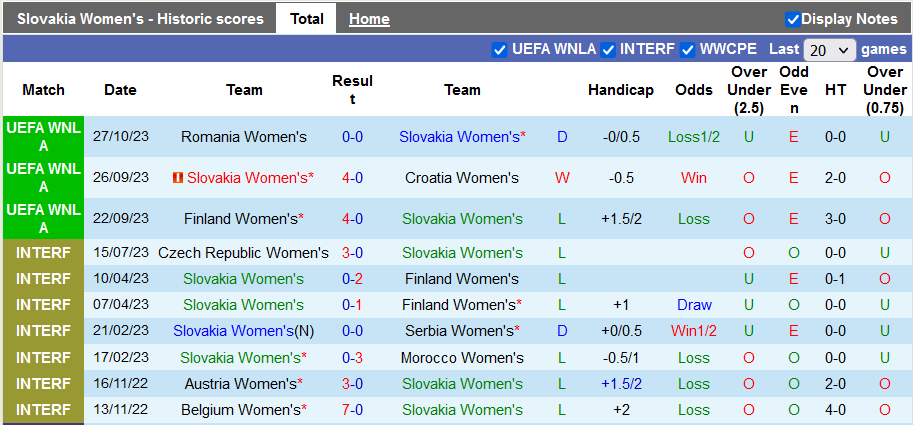Toggle the WWCPE checkbox

pyautogui.click(x=688, y=49)
